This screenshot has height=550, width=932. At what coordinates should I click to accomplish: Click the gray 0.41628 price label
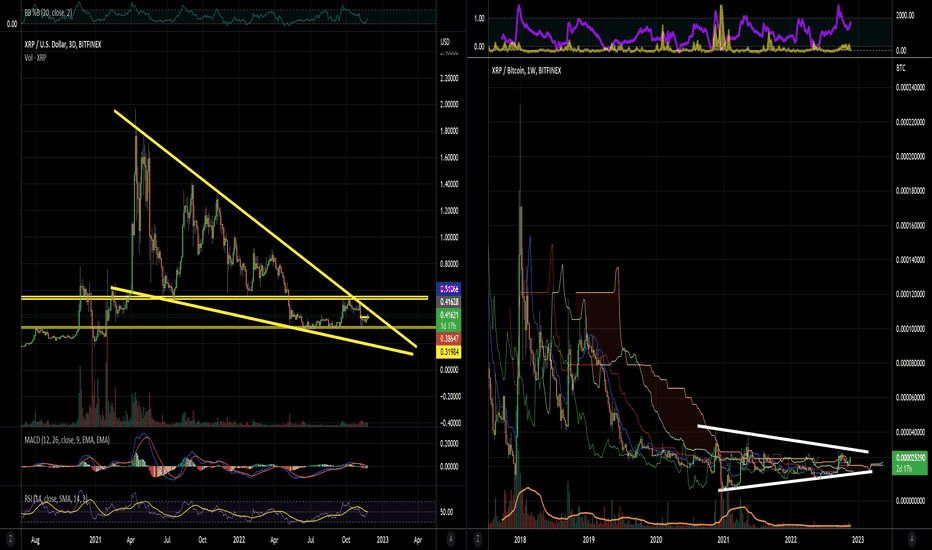(448, 302)
